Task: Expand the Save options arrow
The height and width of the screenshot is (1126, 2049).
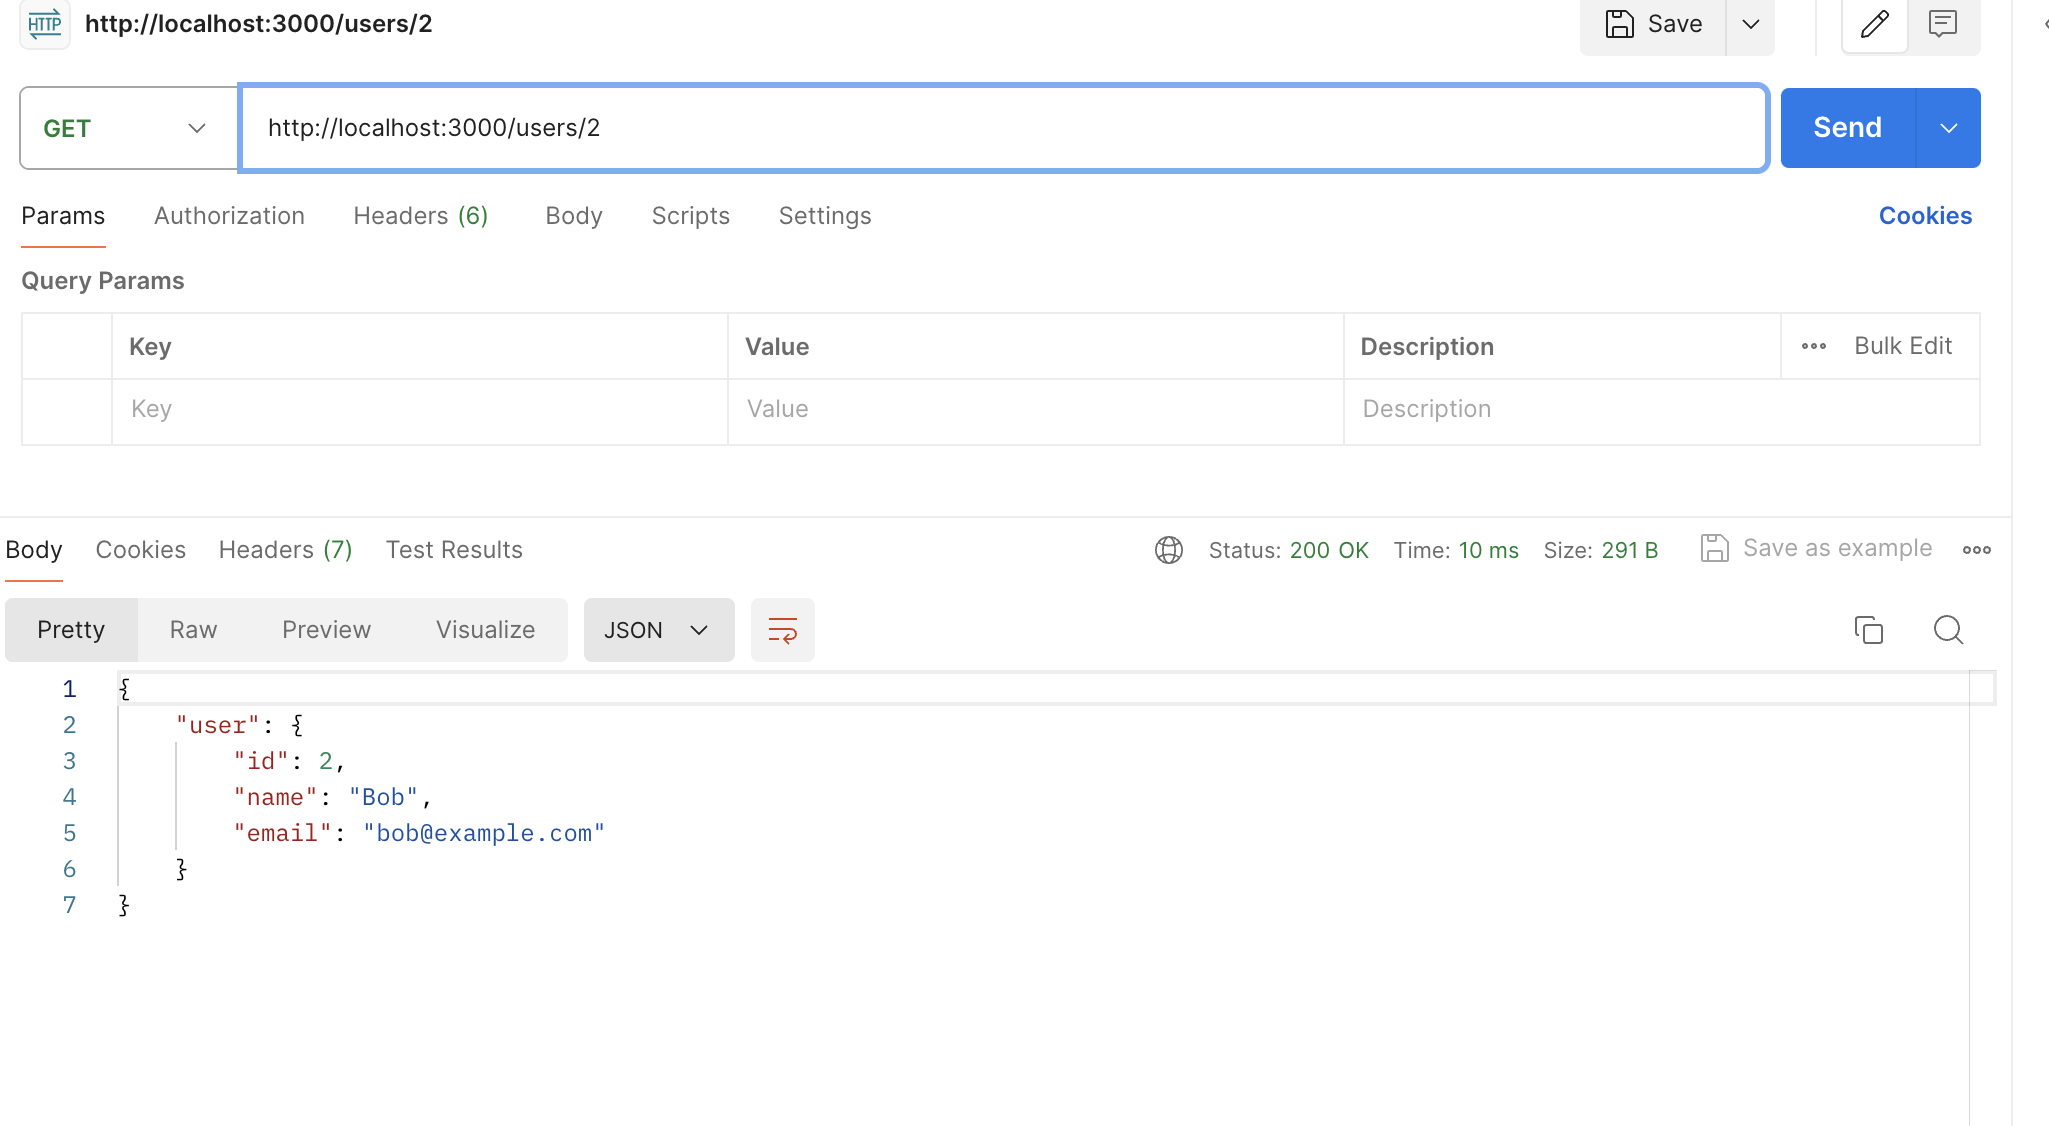Action: tap(1750, 24)
